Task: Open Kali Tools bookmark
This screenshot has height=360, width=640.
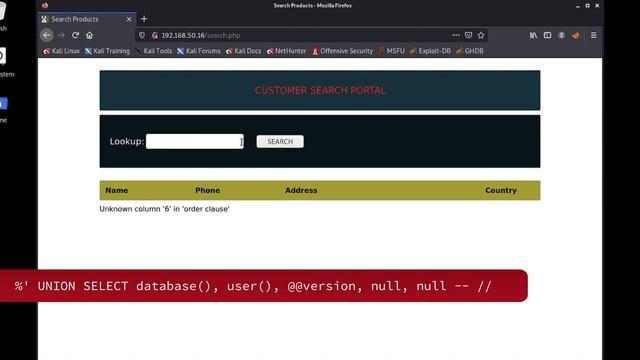Action: click(x=153, y=51)
